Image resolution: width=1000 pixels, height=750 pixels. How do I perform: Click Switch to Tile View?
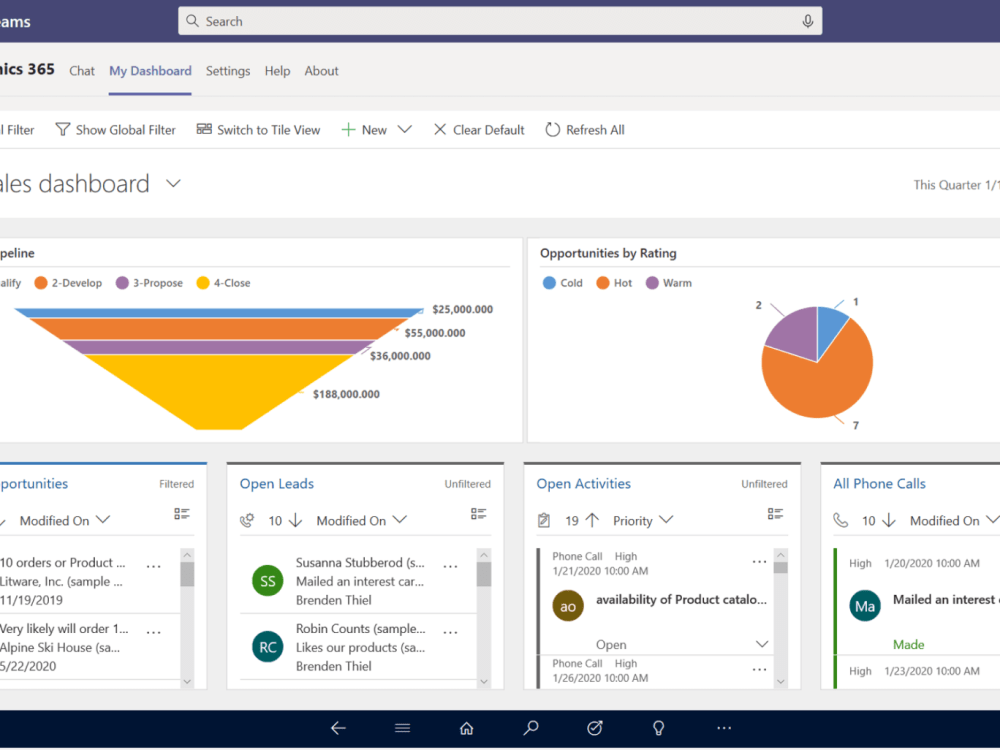coord(258,129)
